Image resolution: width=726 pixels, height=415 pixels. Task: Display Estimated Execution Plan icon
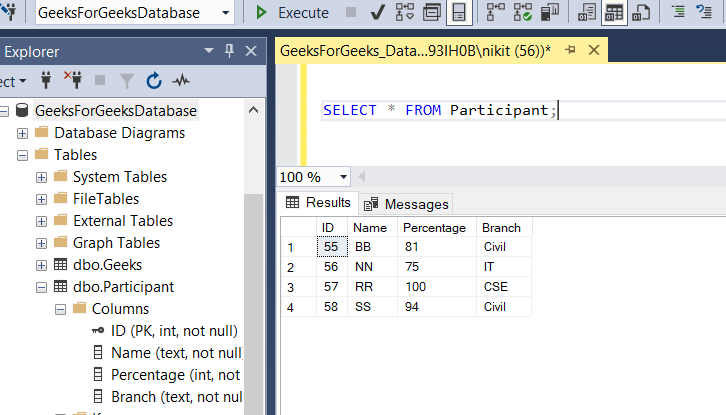tap(404, 13)
